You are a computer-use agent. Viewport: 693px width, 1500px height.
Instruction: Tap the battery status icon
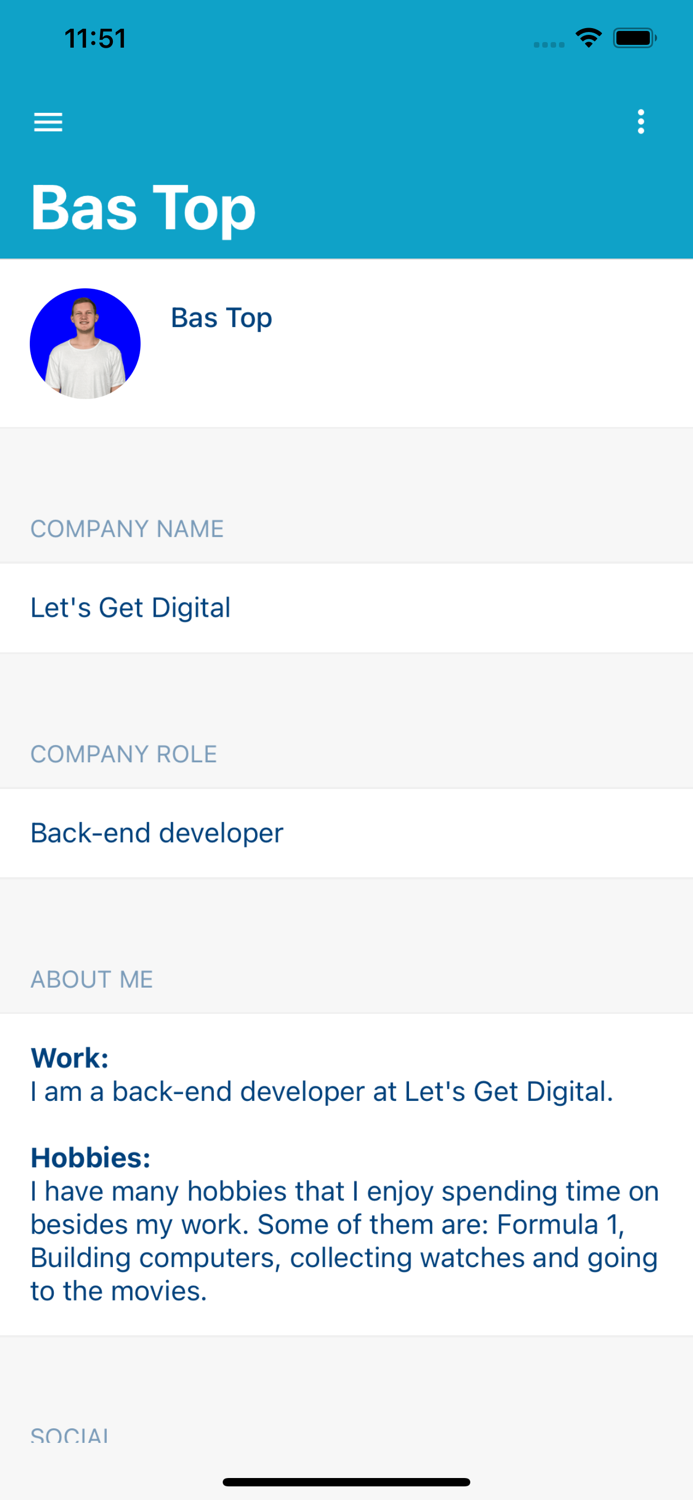point(634,39)
